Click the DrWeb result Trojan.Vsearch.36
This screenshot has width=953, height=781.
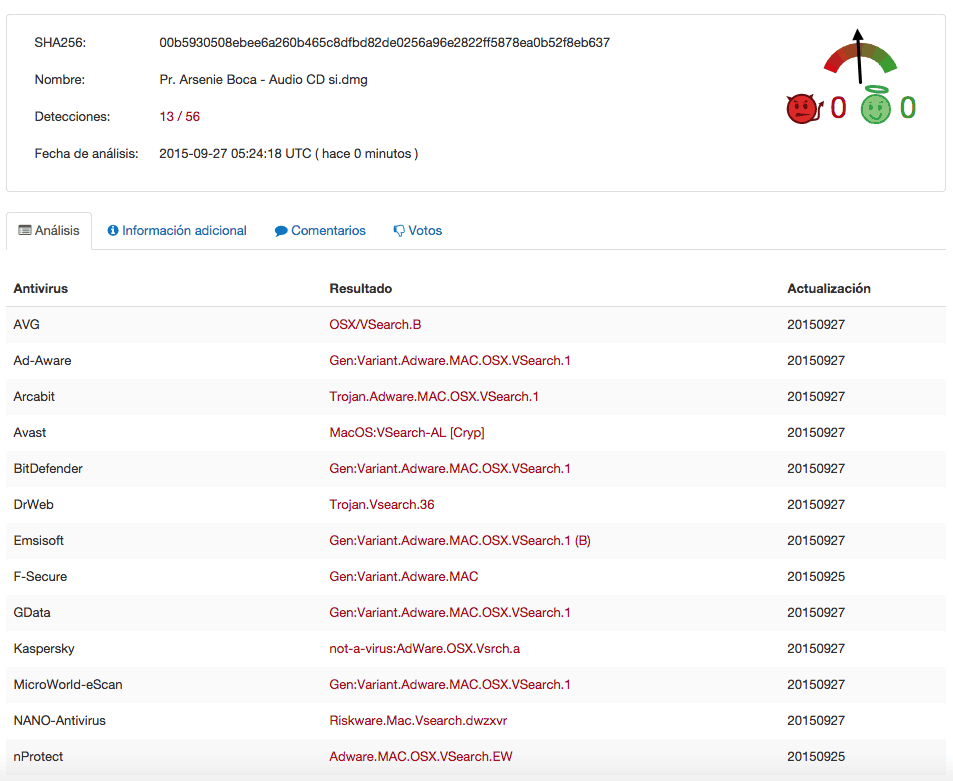383,504
